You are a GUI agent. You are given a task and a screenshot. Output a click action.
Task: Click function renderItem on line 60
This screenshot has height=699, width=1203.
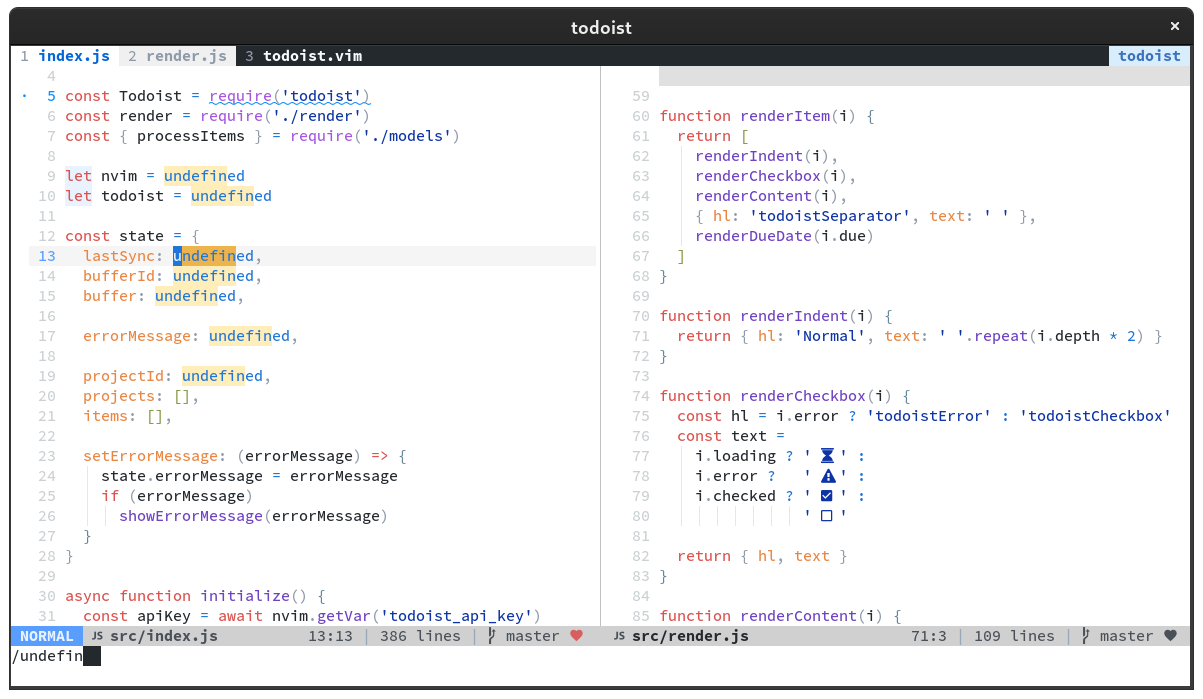point(745,116)
